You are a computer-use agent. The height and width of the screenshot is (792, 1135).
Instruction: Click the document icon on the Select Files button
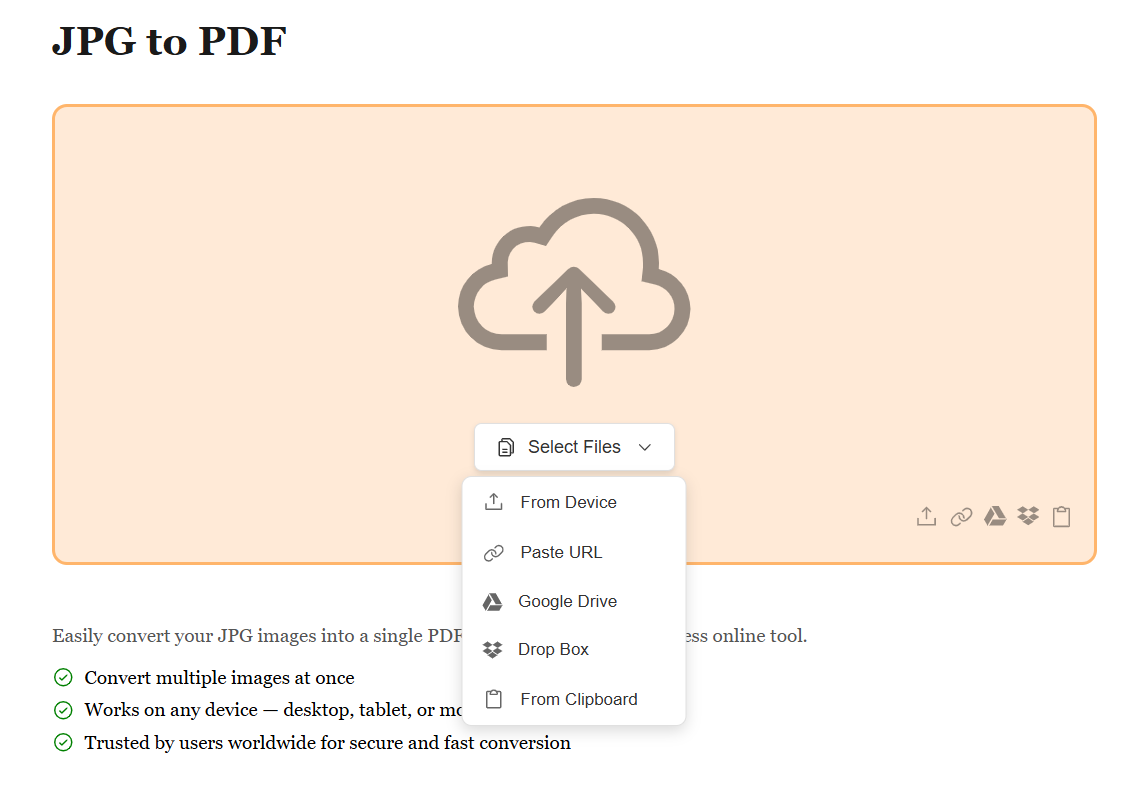[506, 447]
